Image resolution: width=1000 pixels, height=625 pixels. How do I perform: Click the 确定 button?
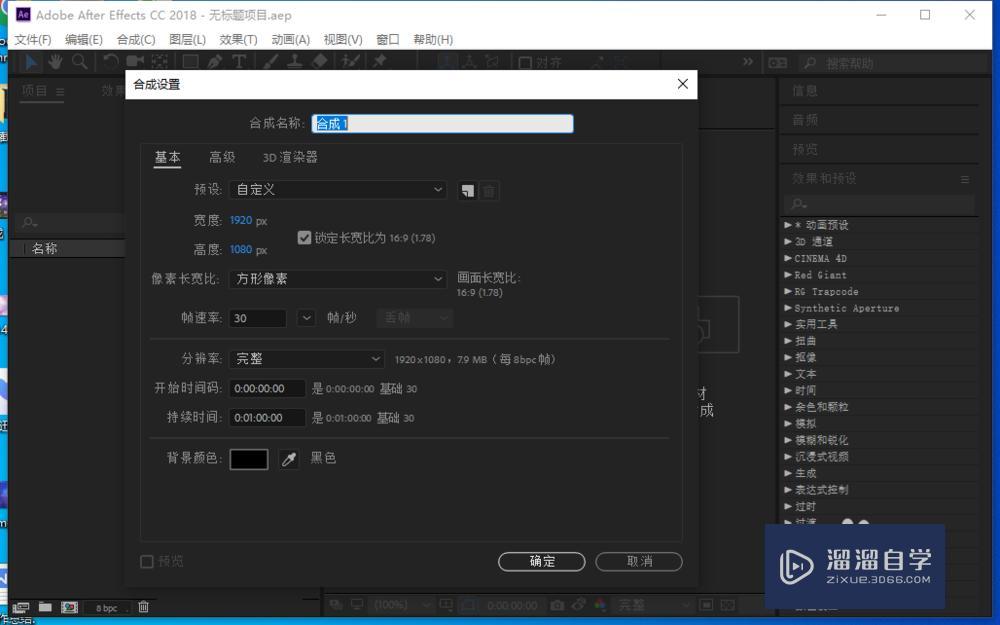click(x=541, y=561)
